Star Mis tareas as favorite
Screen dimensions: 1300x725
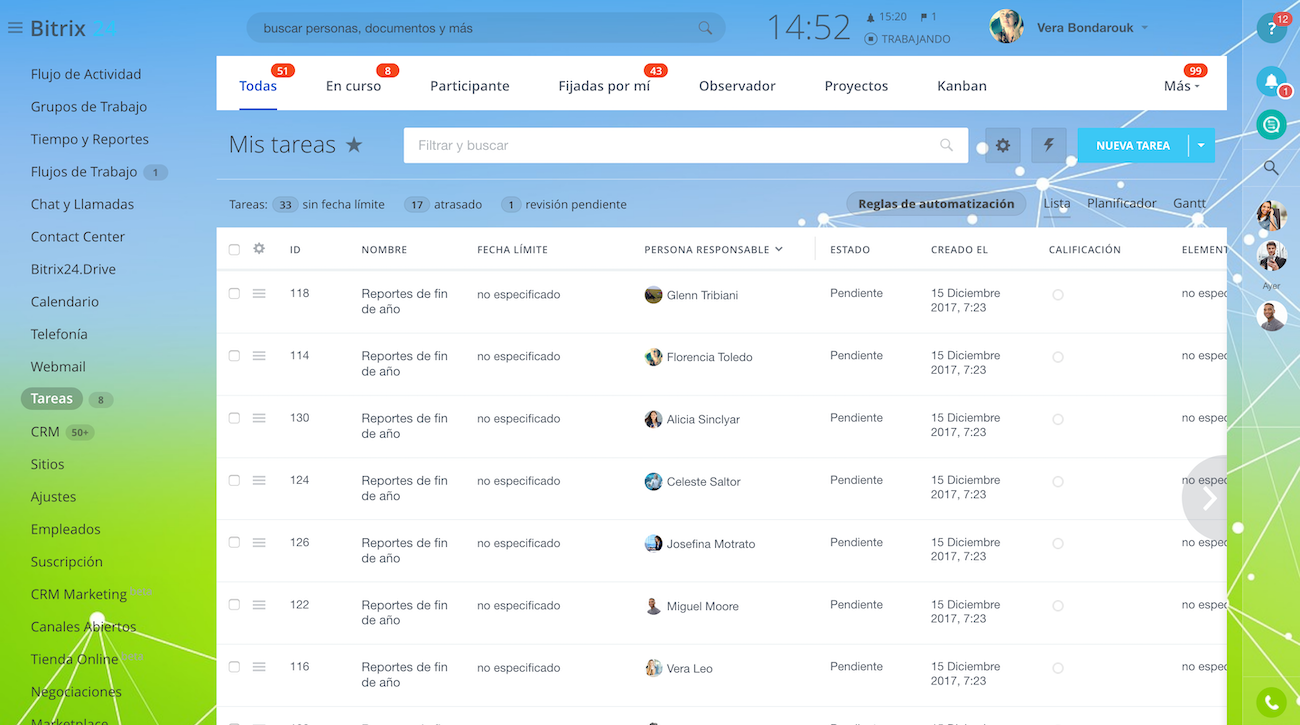click(x=354, y=145)
